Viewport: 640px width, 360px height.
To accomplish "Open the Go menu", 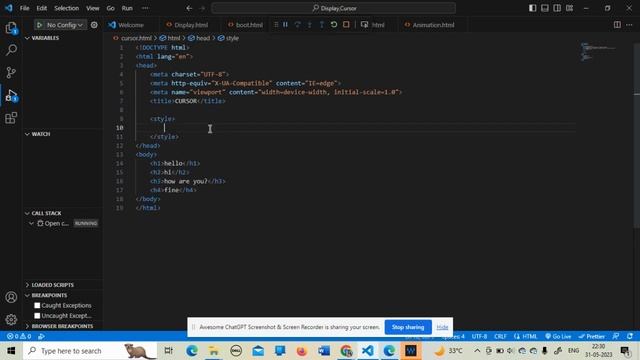I will click(111, 8).
